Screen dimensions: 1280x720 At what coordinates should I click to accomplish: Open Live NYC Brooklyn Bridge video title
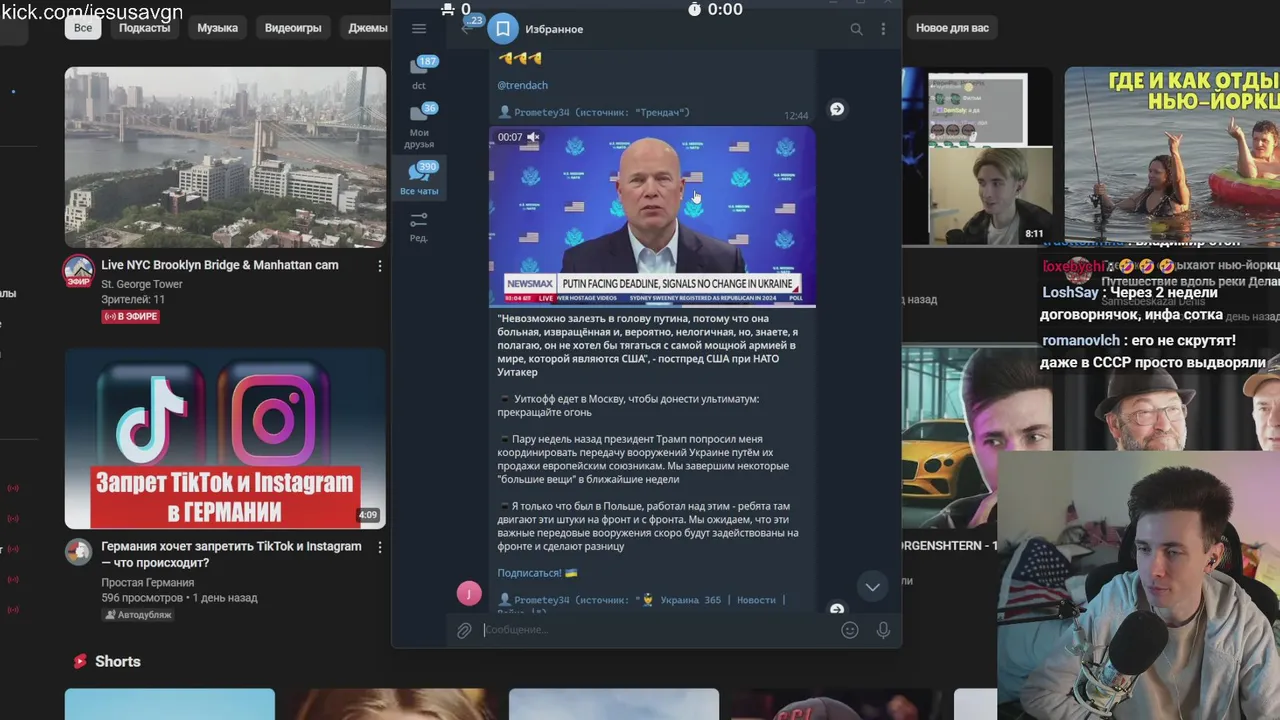220,265
